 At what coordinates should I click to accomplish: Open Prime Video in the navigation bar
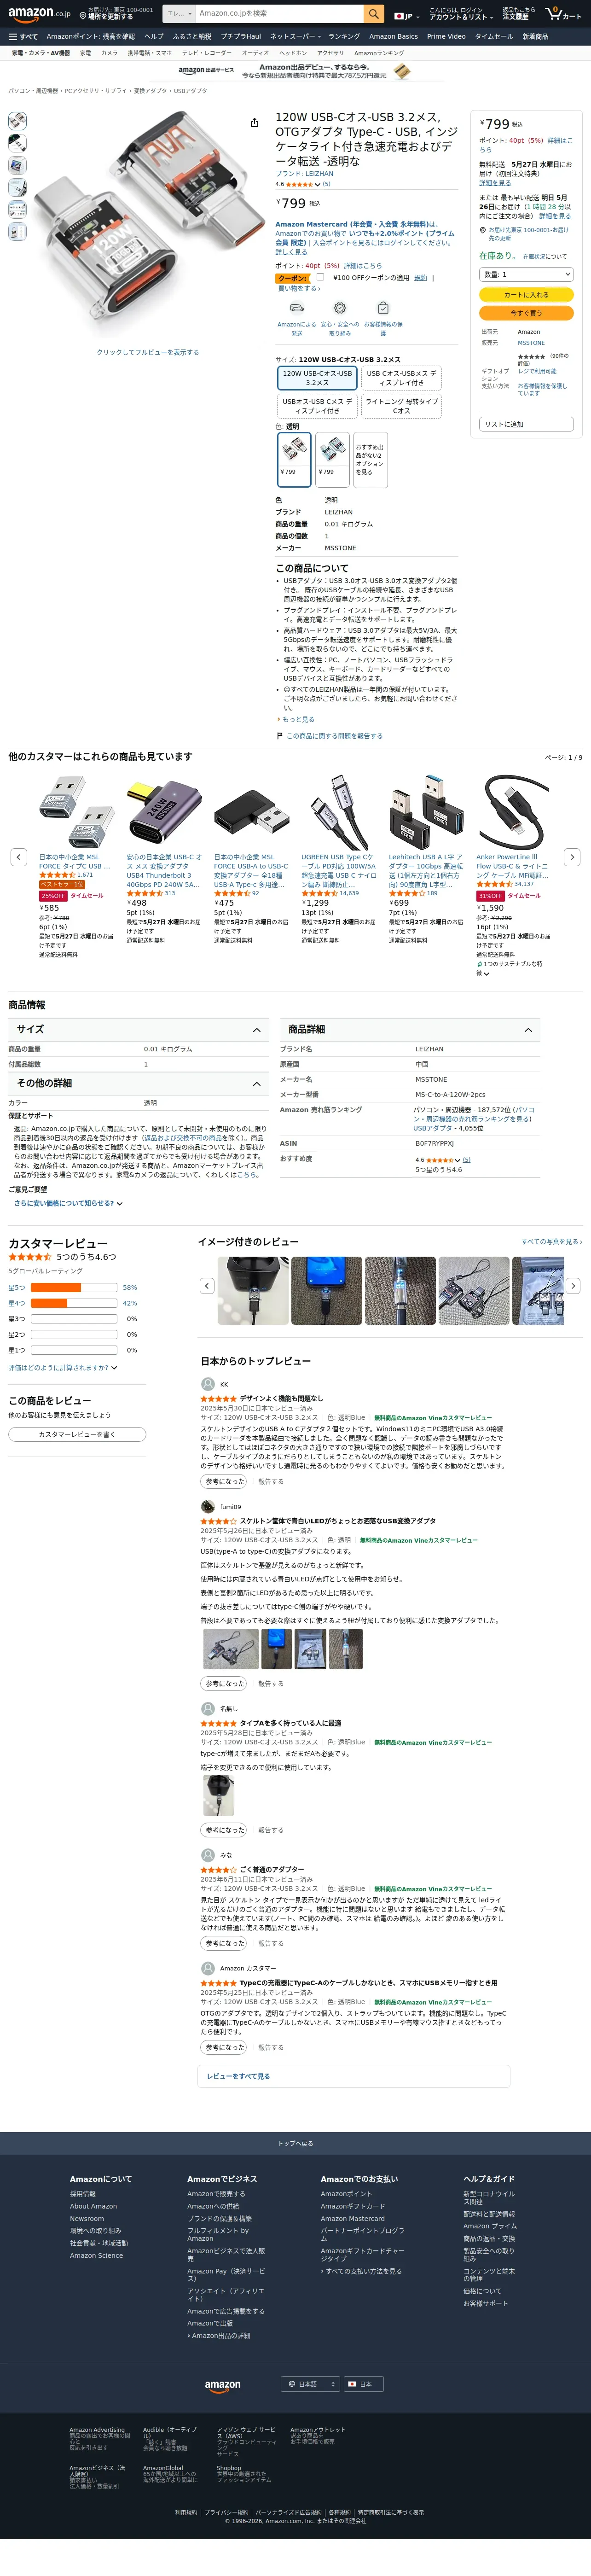click(x=446, y=37)
